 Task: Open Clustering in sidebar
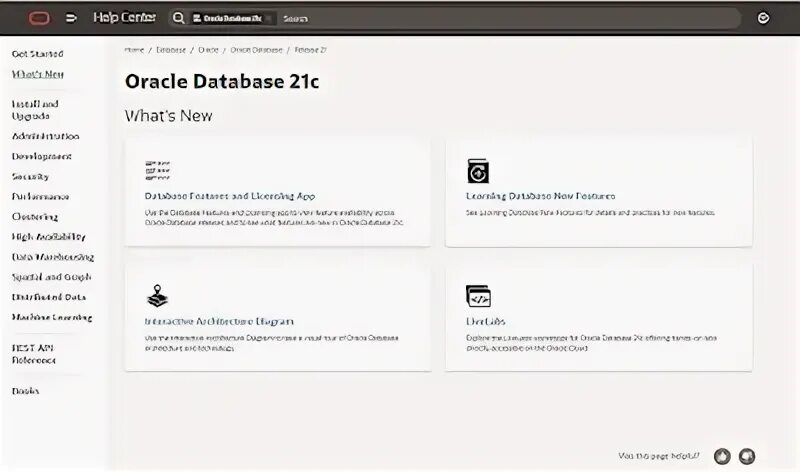click(35, 217)
